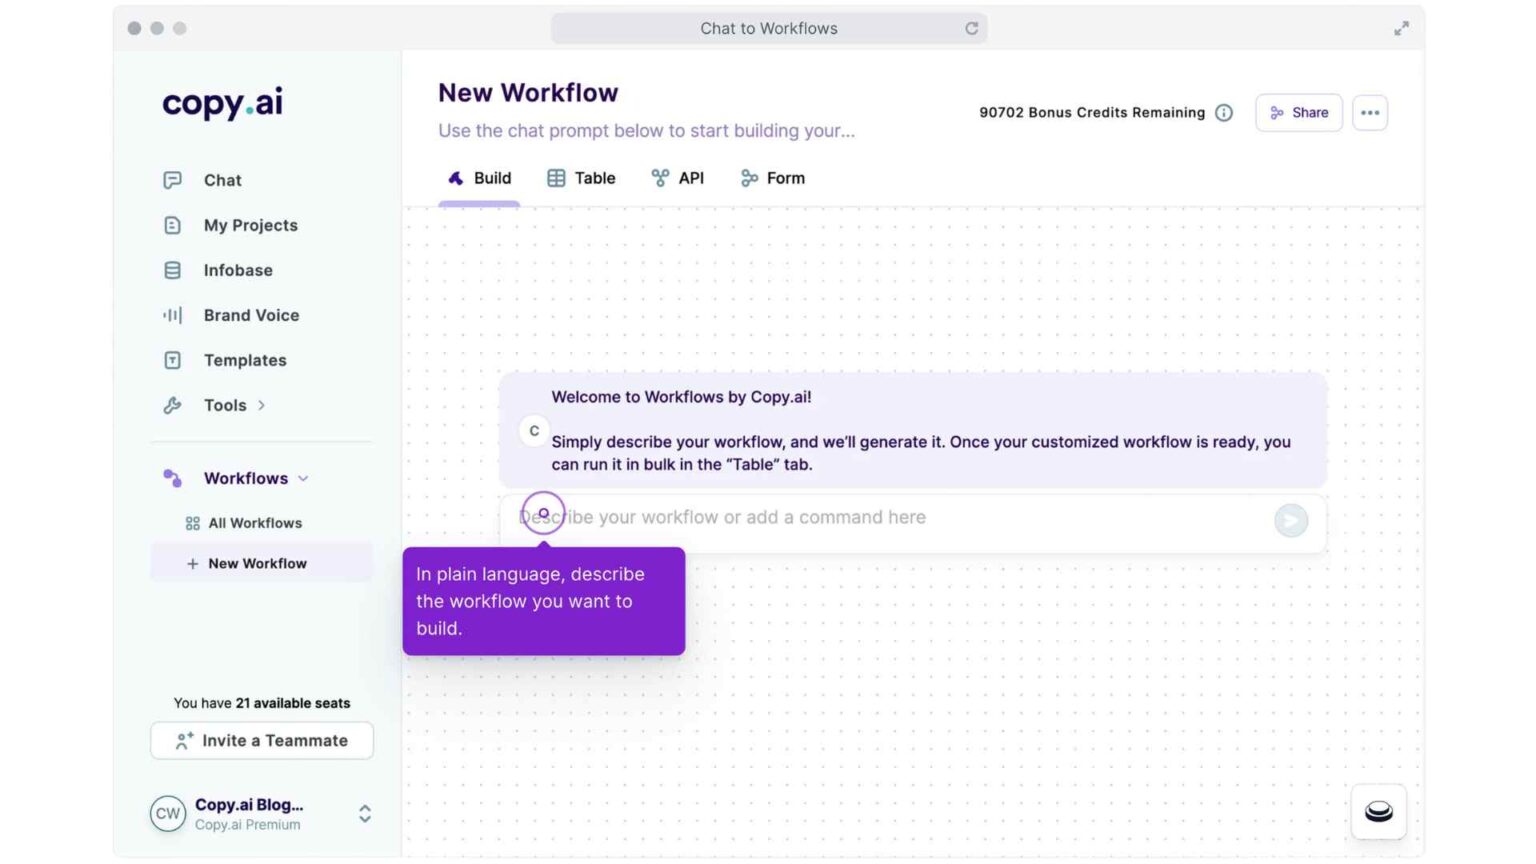Image resolution: width=1536 pixels, height=864 pixels.
Task: Click the credits info tooltip icon
Action: [x=1223, y=113]
